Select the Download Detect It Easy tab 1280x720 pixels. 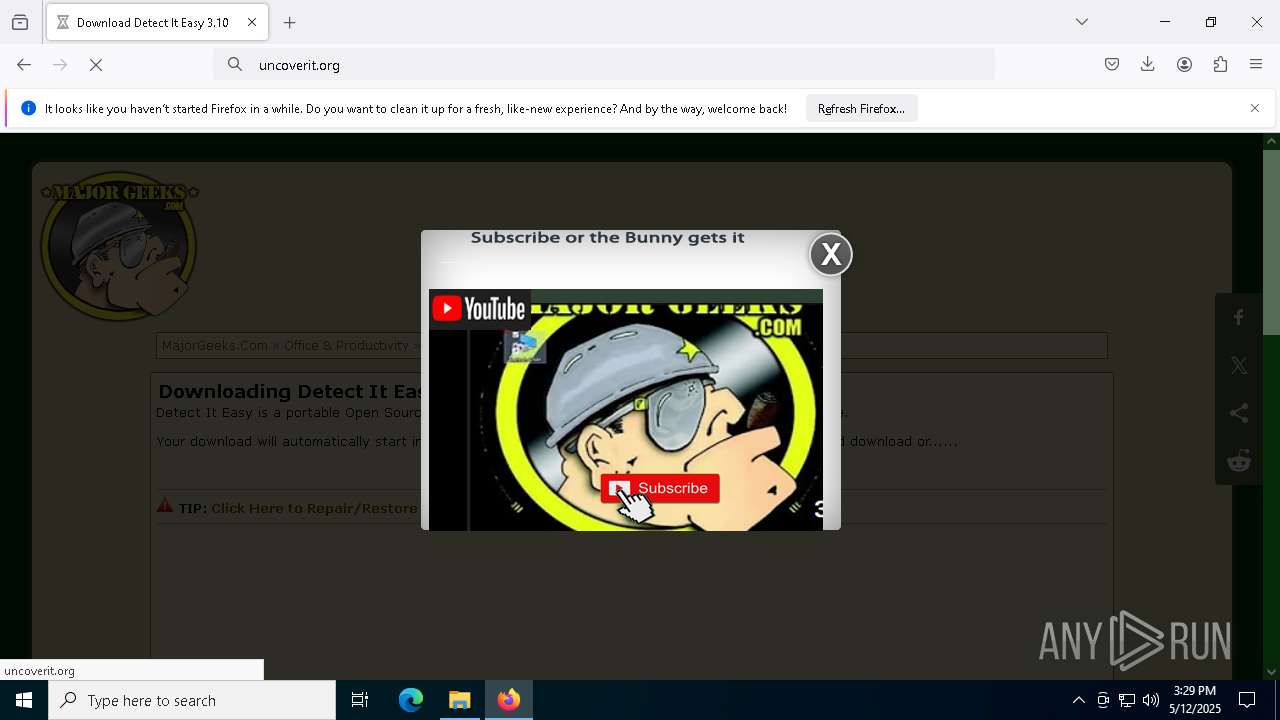(157, 22)
